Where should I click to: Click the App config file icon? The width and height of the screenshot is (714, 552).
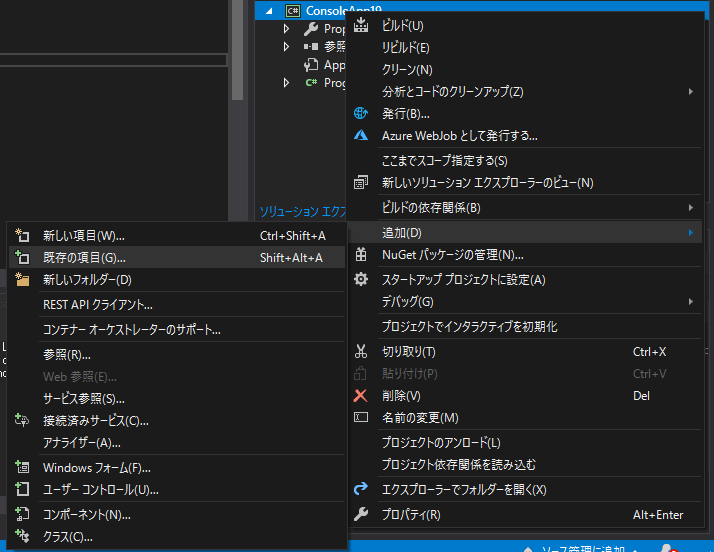pyautogui.click(x=311, y=65)
